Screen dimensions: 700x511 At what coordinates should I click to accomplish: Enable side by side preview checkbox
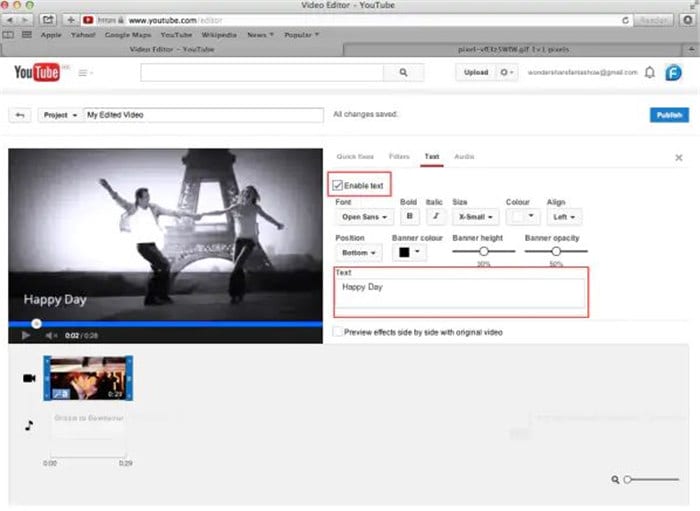338,332
